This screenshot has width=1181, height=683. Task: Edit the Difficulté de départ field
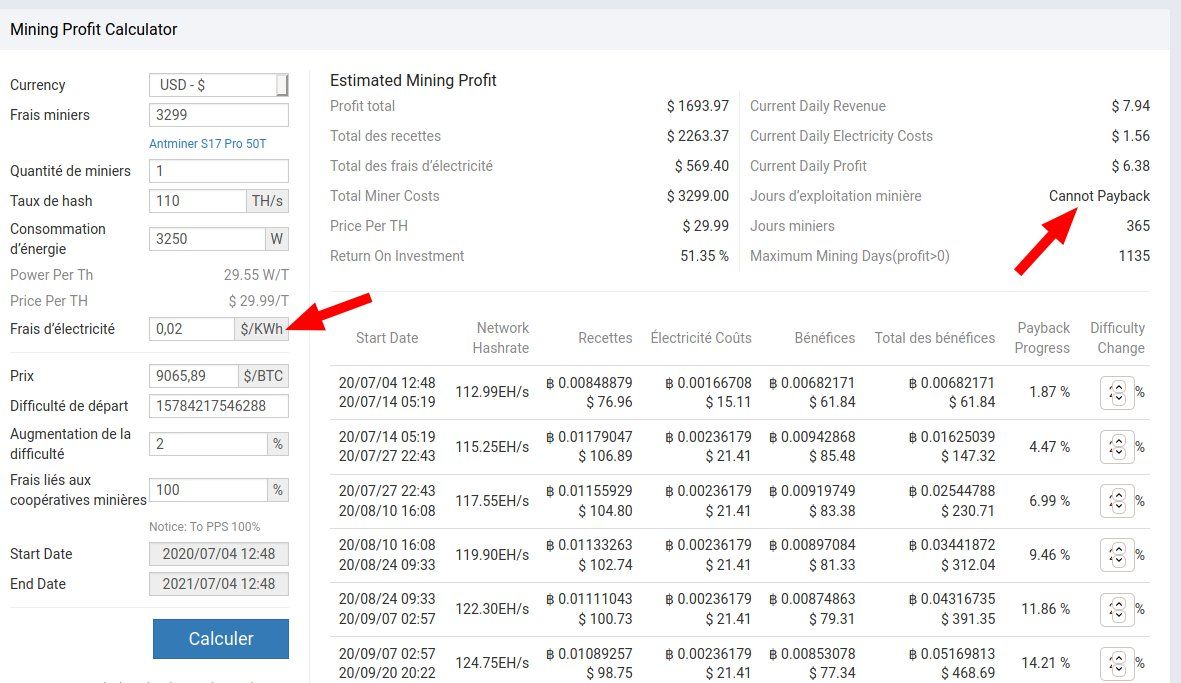pos(218,406)
